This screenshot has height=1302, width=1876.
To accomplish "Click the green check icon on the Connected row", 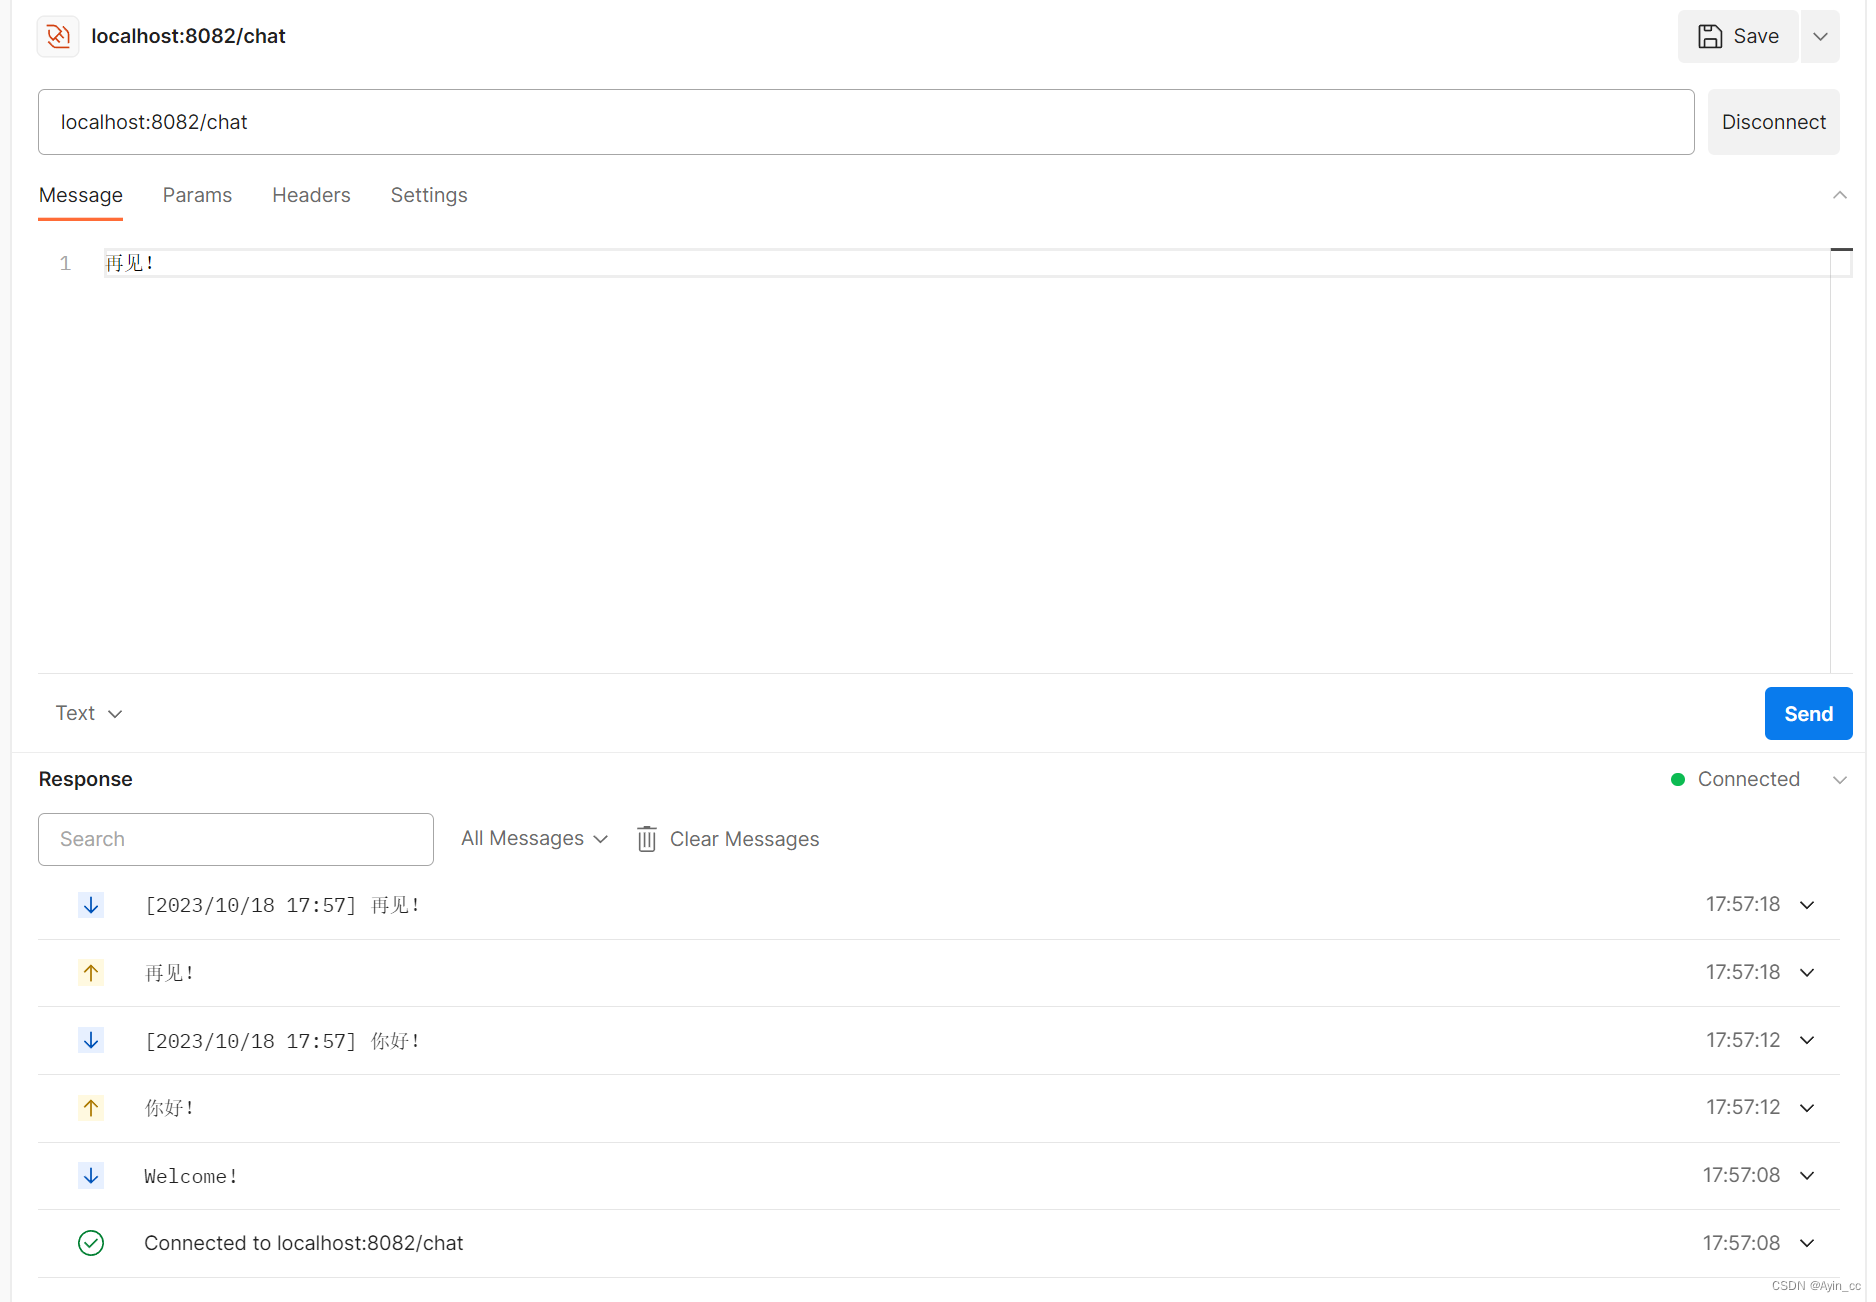I will tap(91, 1243).
